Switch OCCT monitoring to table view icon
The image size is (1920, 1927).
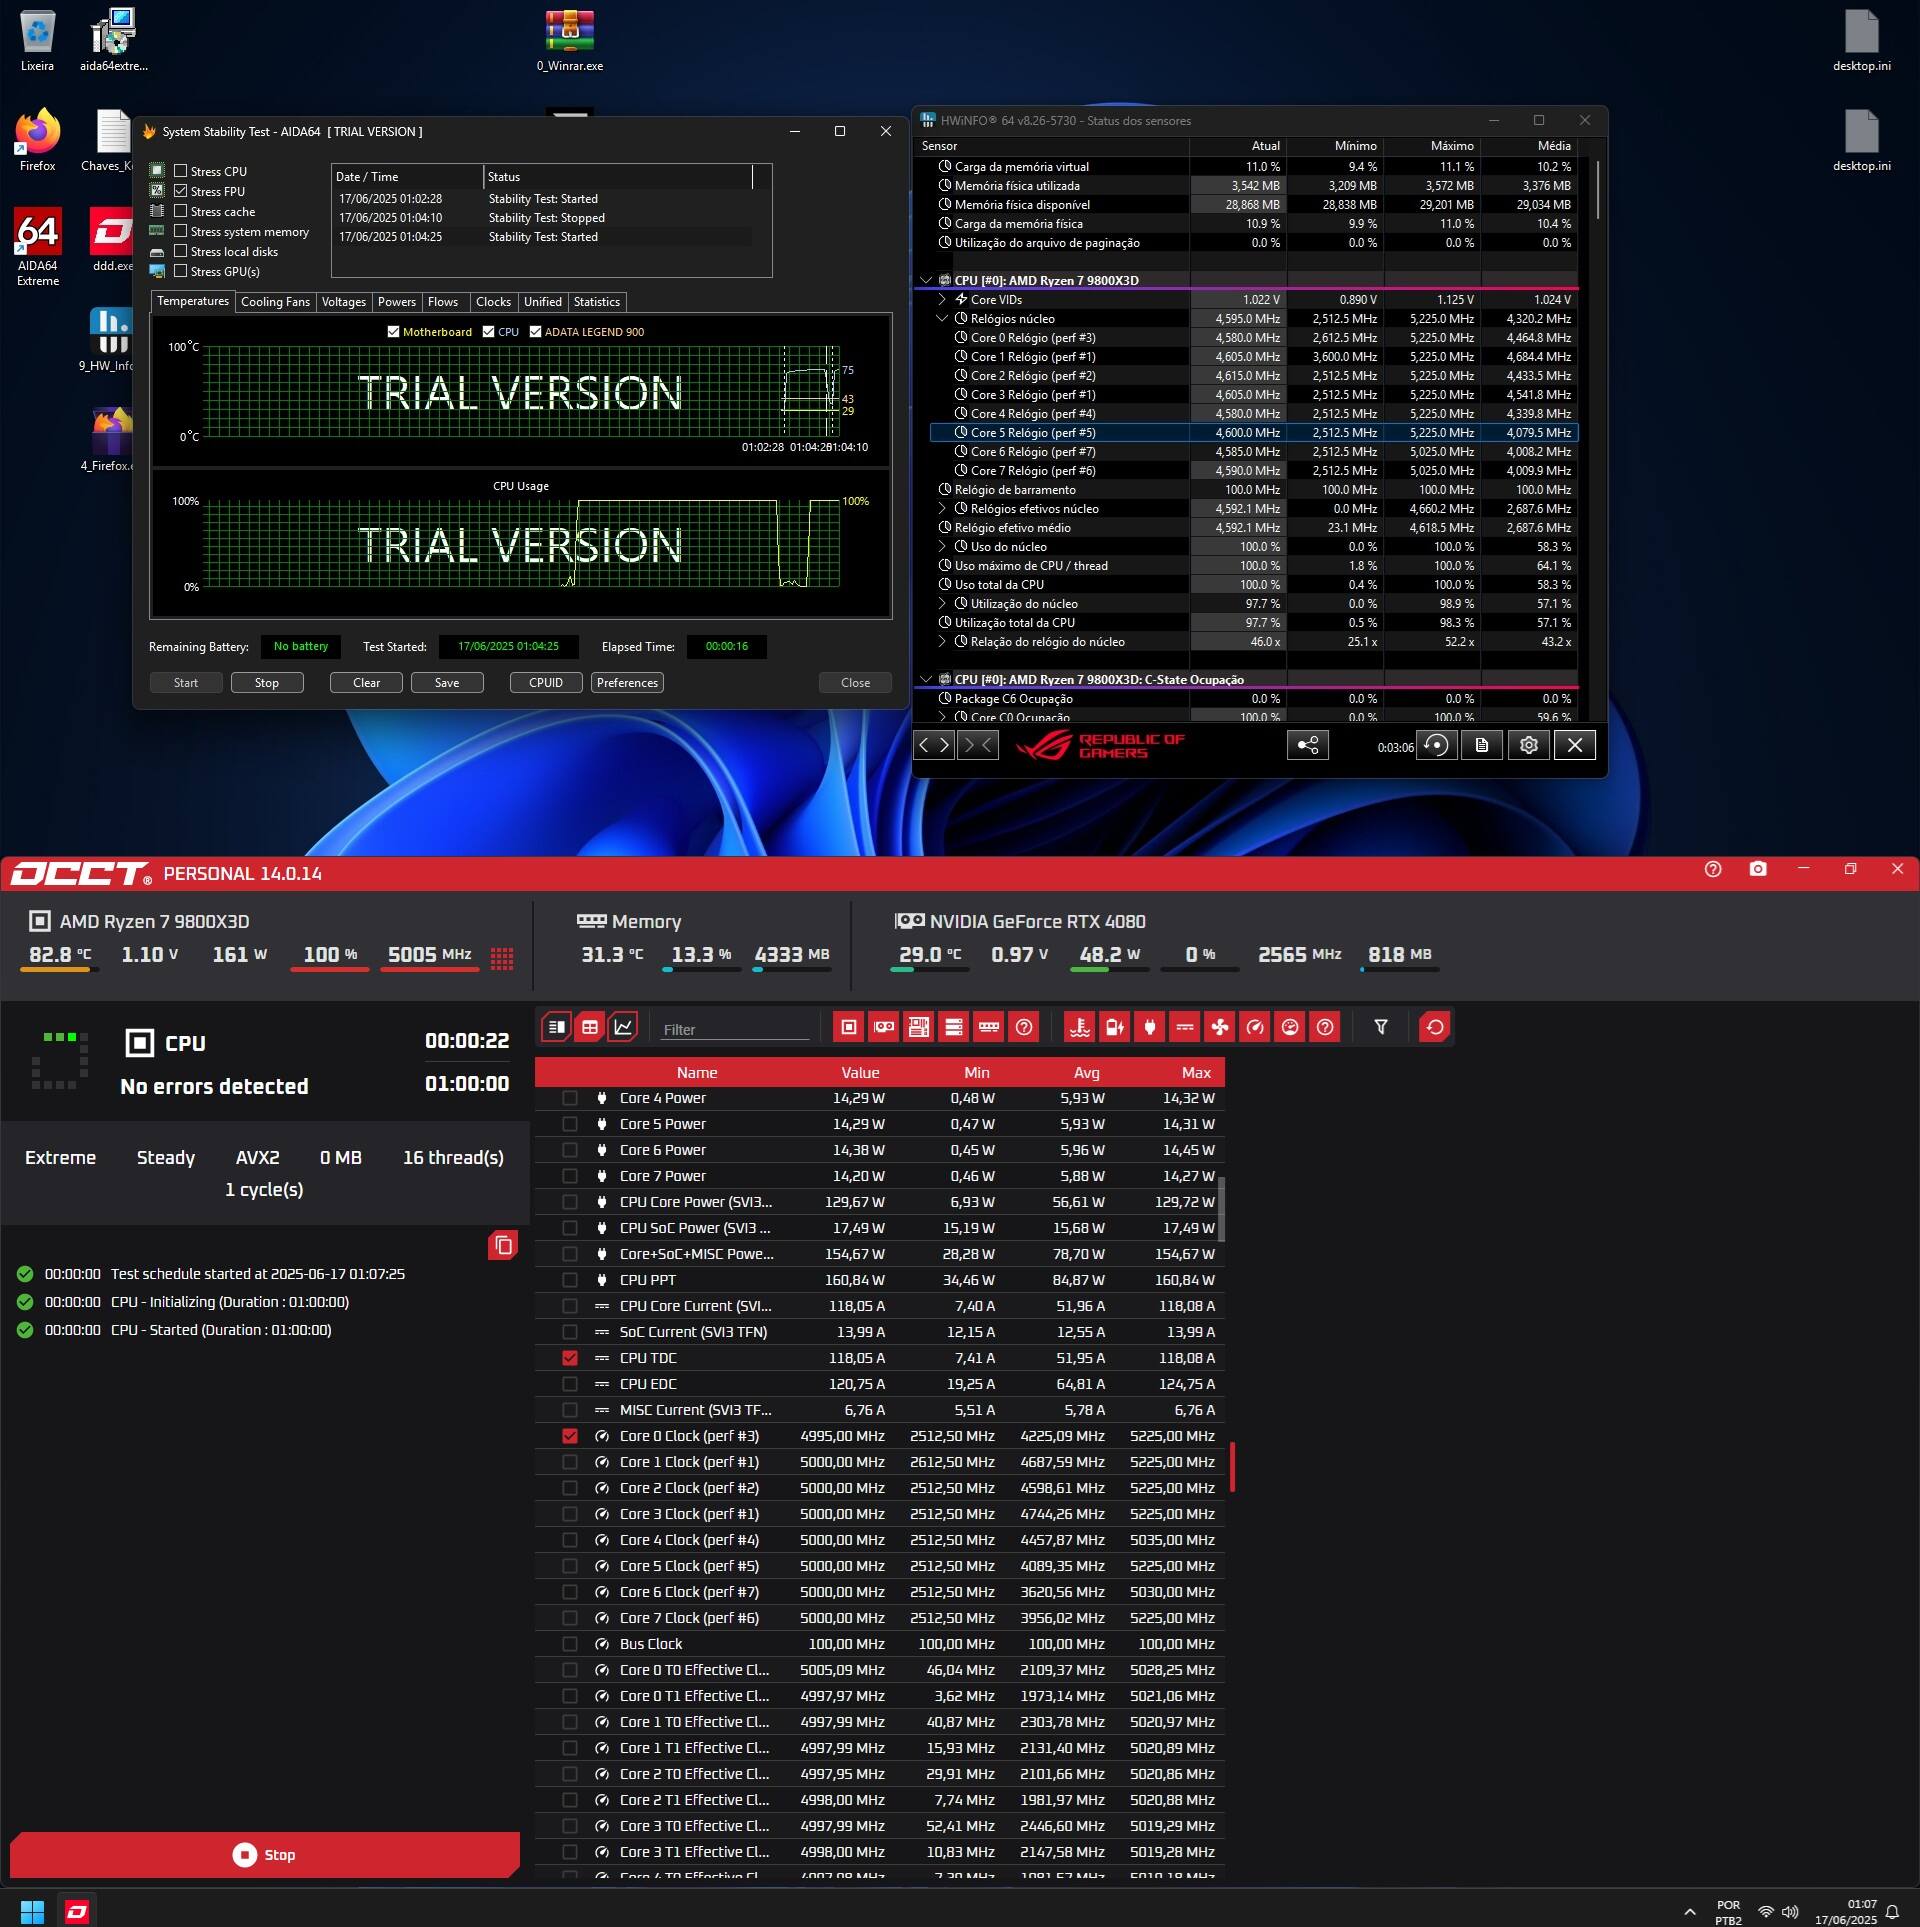[590, 1027]
